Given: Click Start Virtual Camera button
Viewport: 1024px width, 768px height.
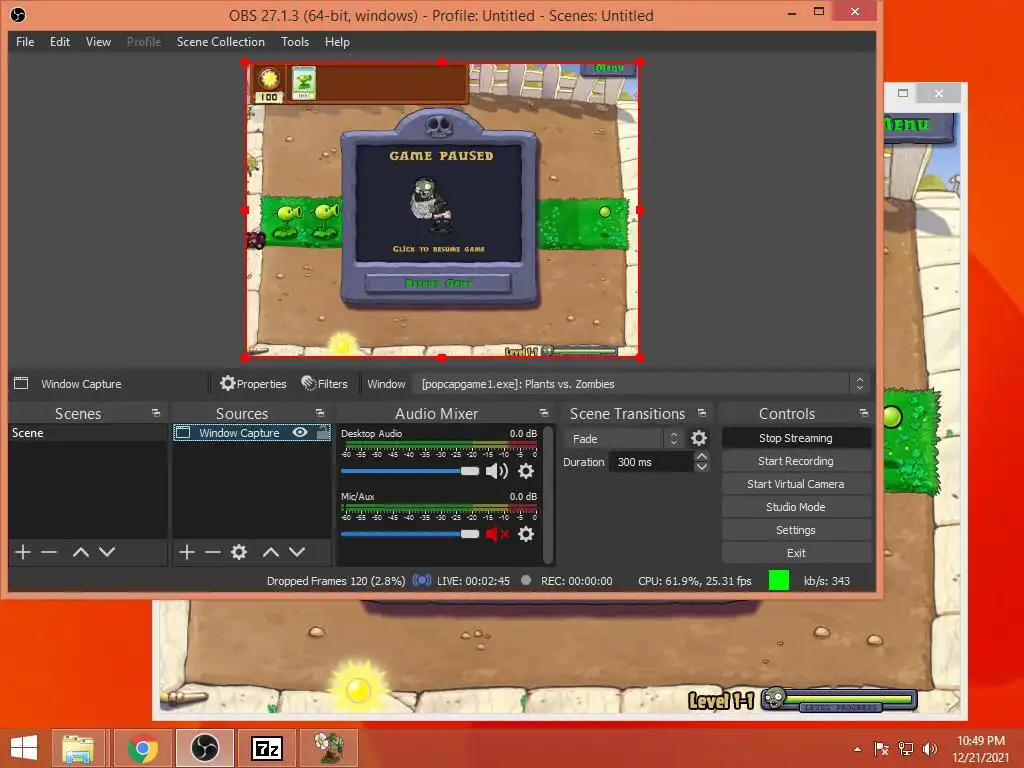Looking at the screenshot, I should [x=796, y=484].
